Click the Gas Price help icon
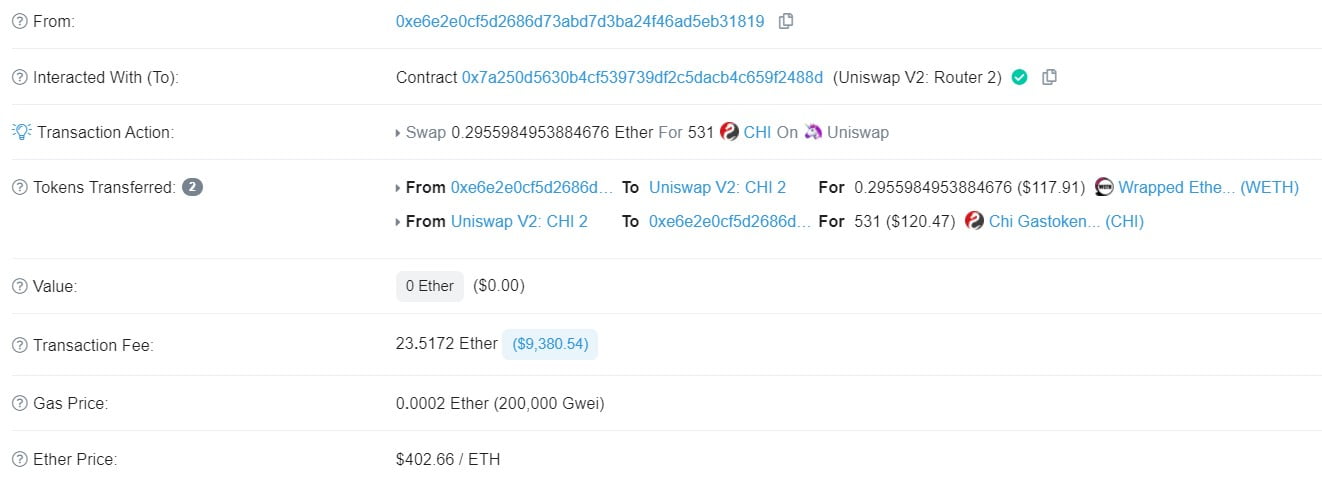This screenshot has height=482, width=1322. (x=19, y=403)
